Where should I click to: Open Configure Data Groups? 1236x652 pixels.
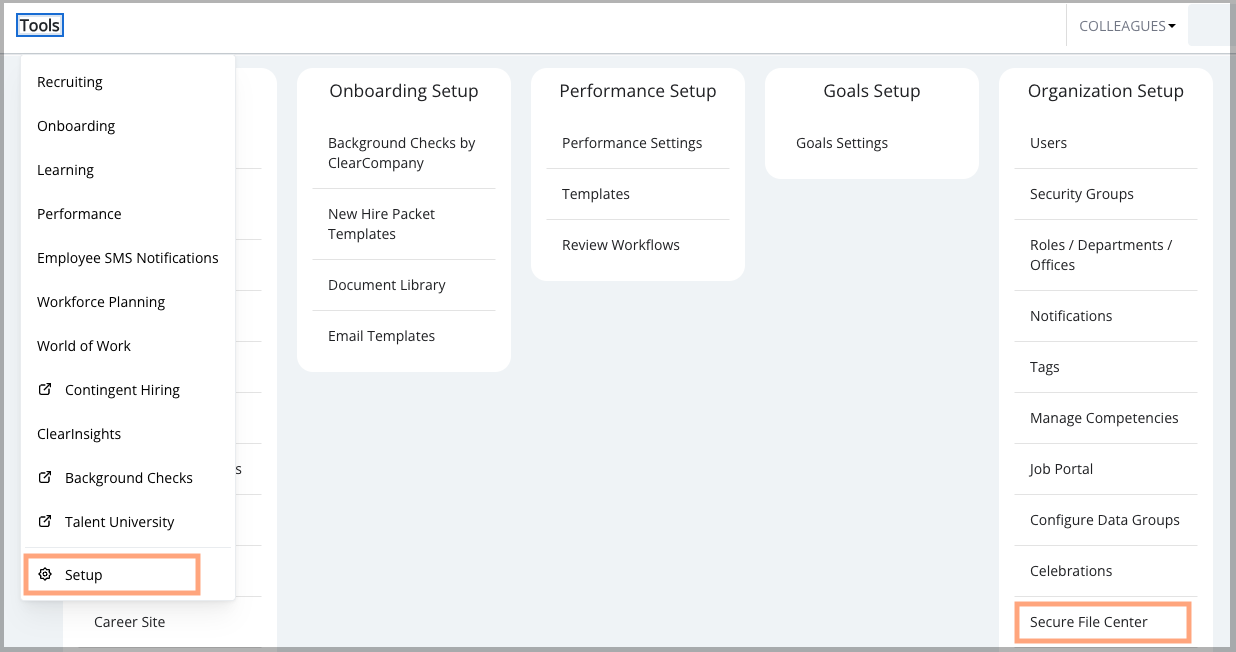tap(1105, 520)
